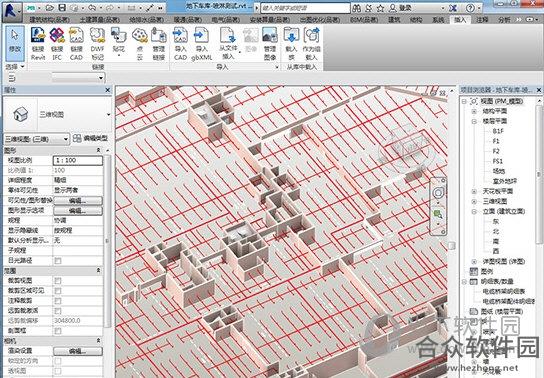
Task: Click the 链接 Revit icon
Action: [38, 44]
